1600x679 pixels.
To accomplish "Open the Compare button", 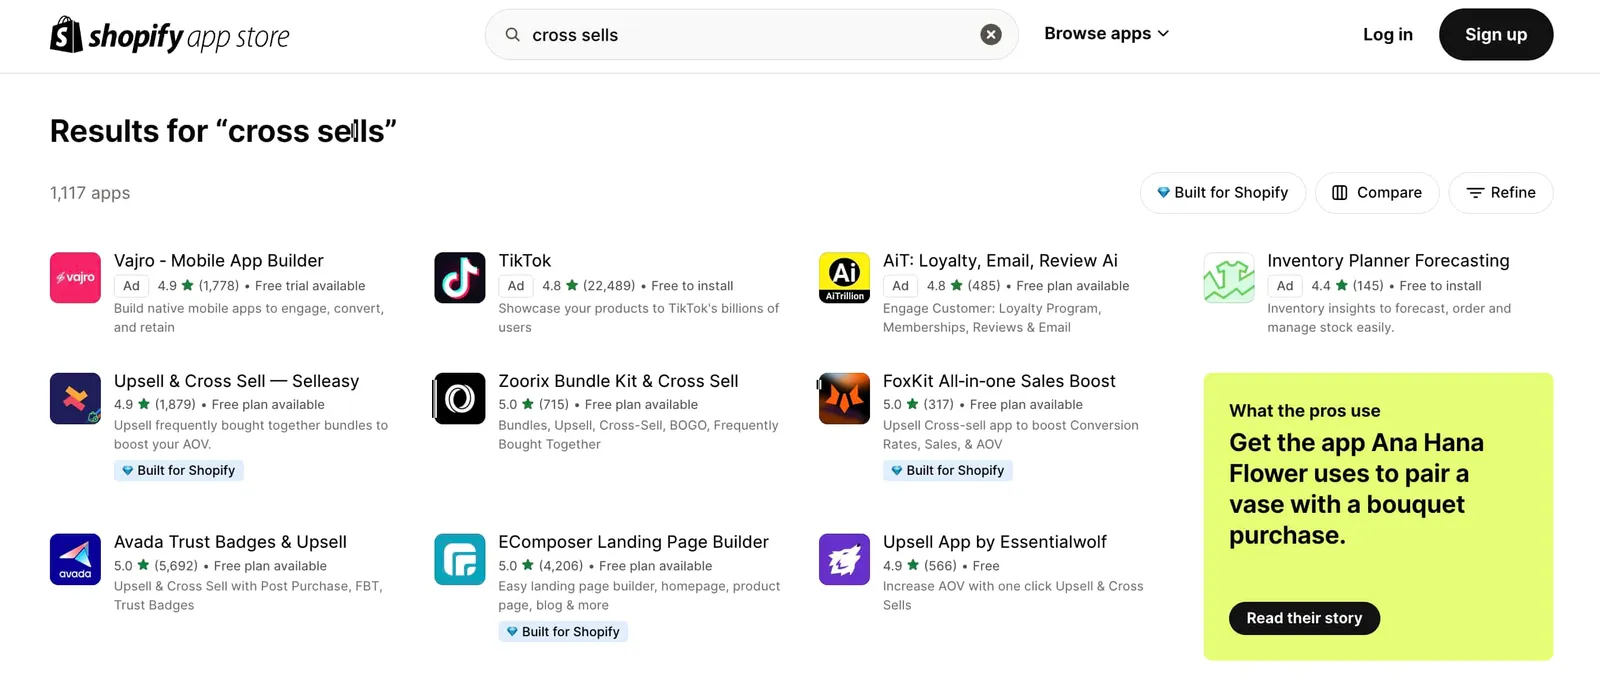I will (1377, 193).
